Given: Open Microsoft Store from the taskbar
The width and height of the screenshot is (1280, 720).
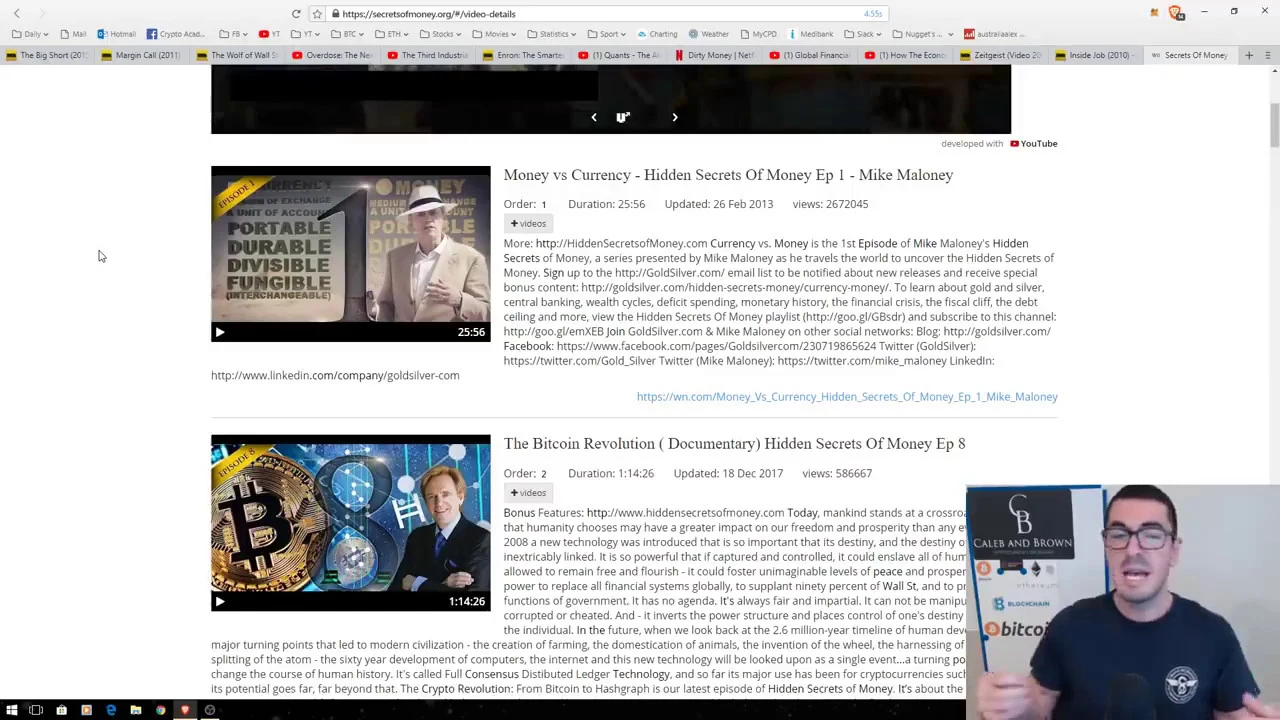Looking at the screenshot, I should [61, 710].
